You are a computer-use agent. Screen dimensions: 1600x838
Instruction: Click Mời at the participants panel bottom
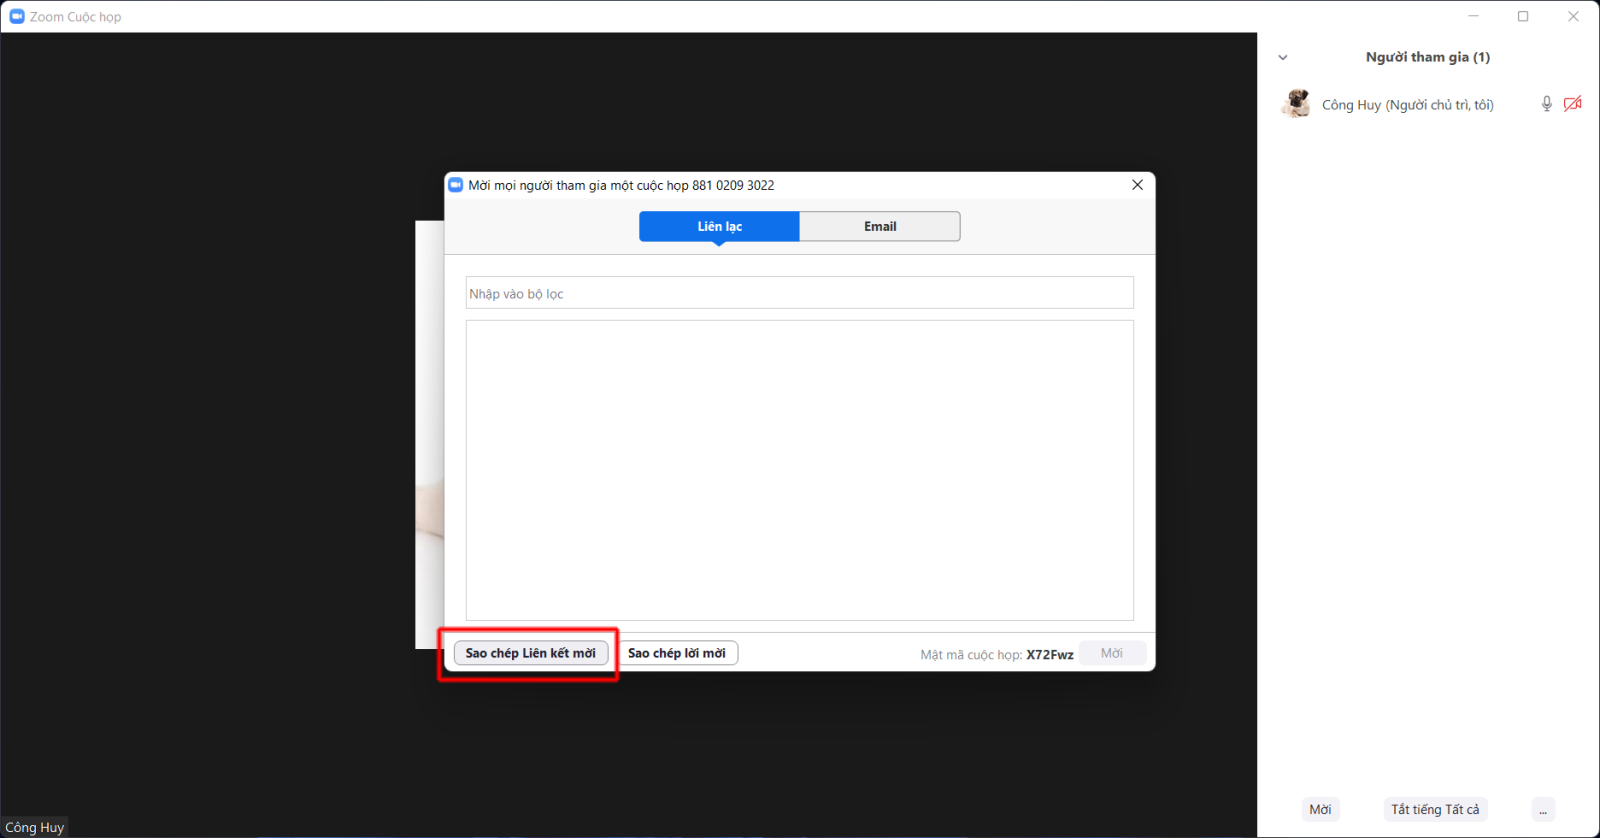1320,809
